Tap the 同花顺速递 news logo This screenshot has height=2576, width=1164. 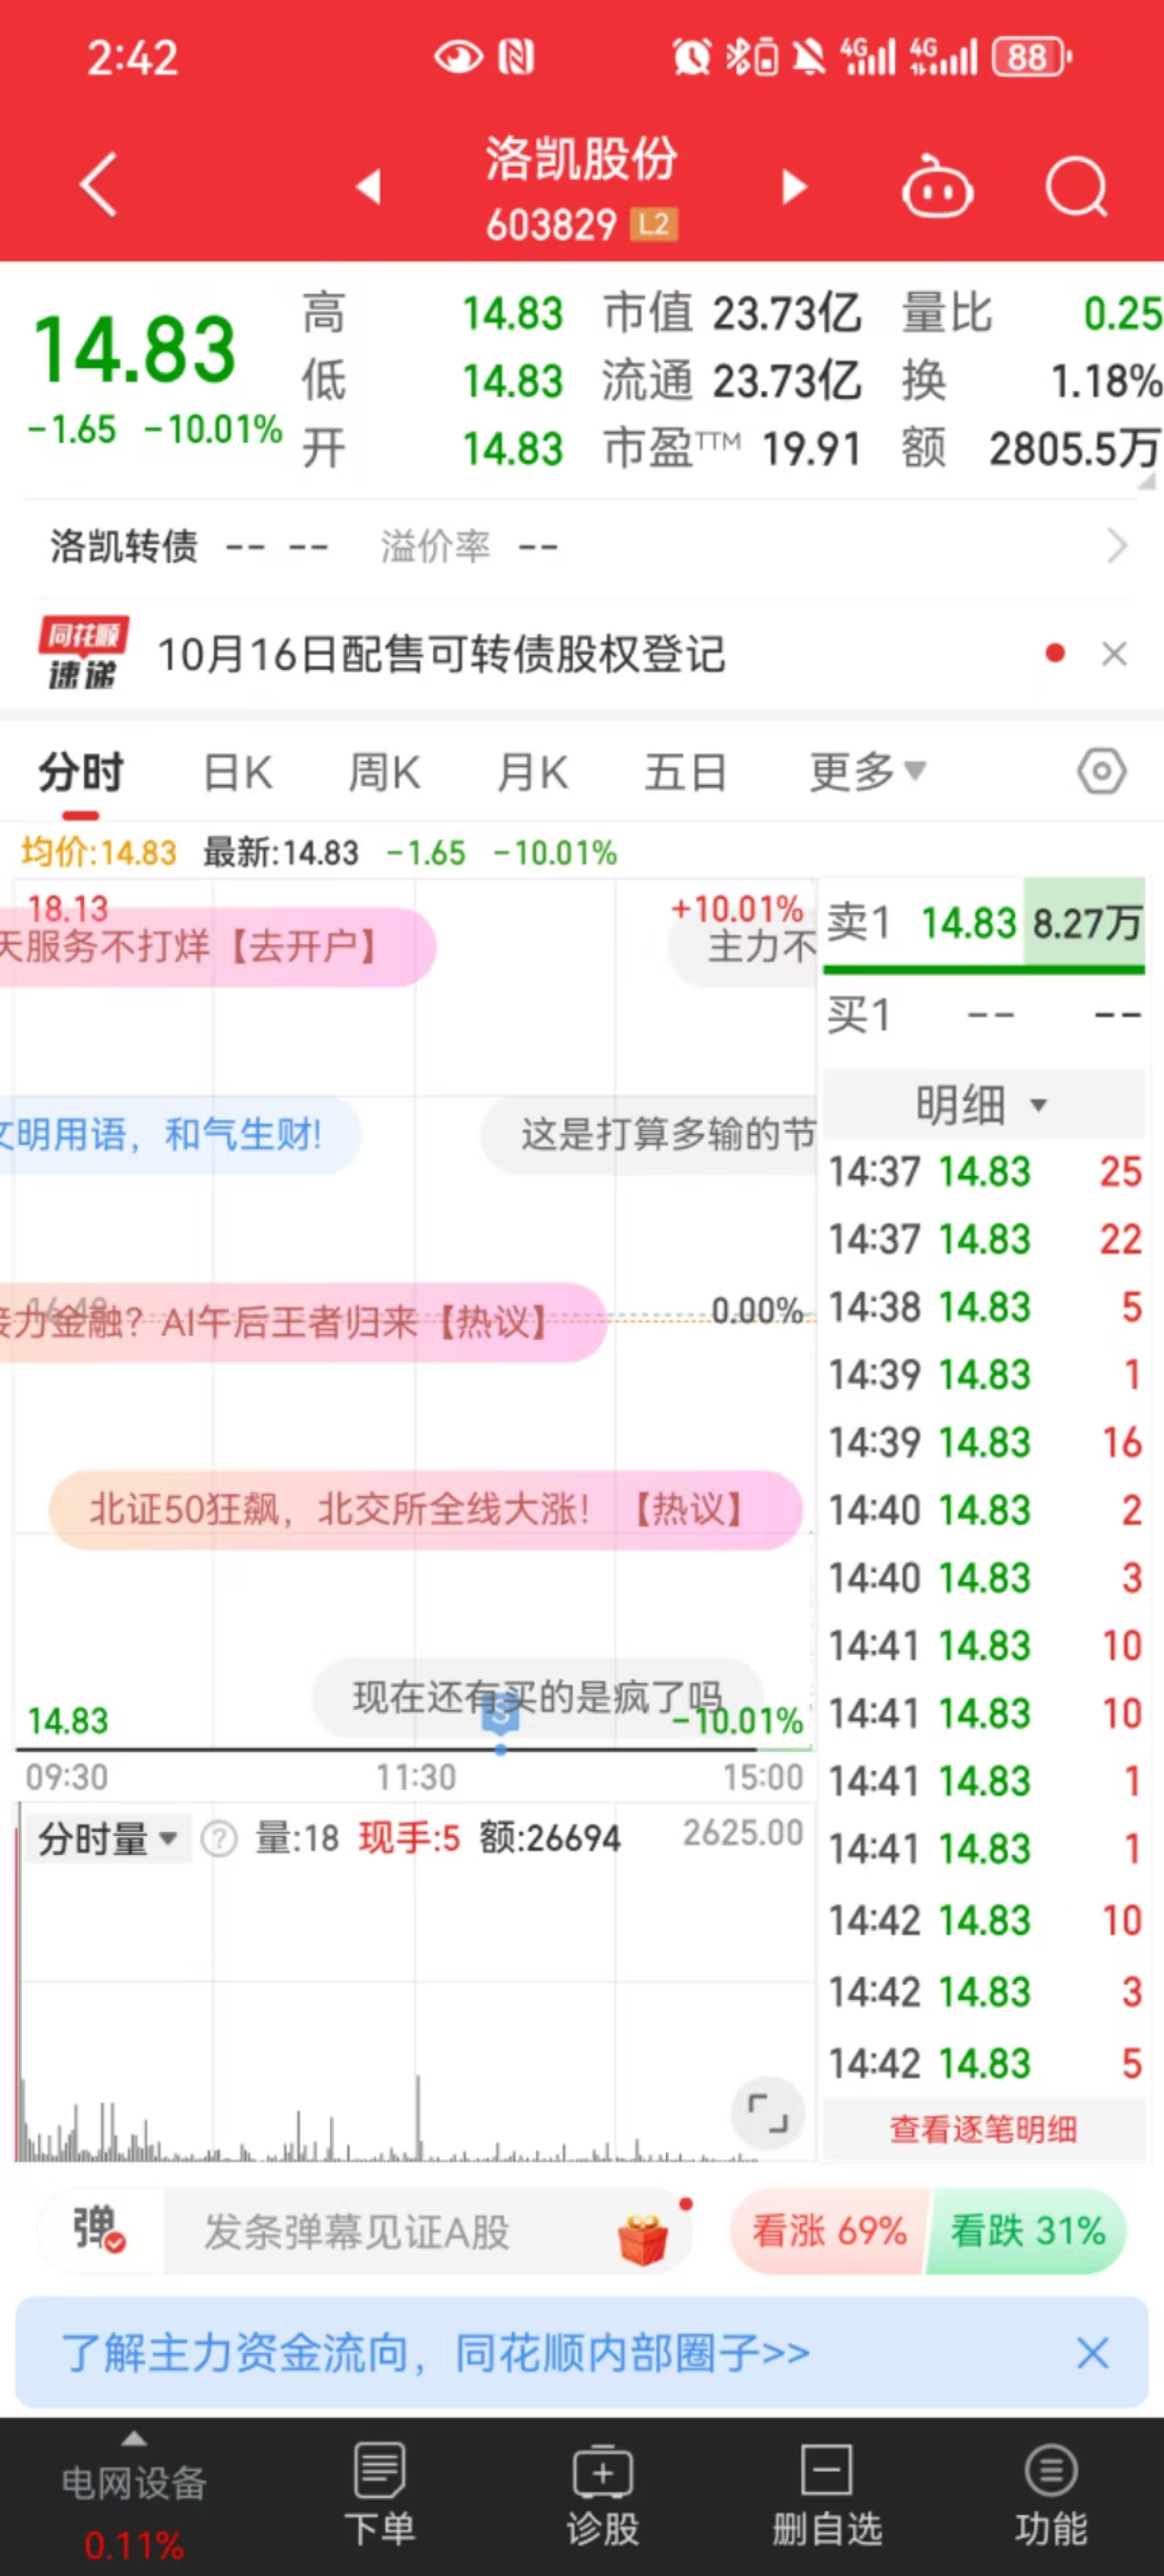tap(83, 653)
